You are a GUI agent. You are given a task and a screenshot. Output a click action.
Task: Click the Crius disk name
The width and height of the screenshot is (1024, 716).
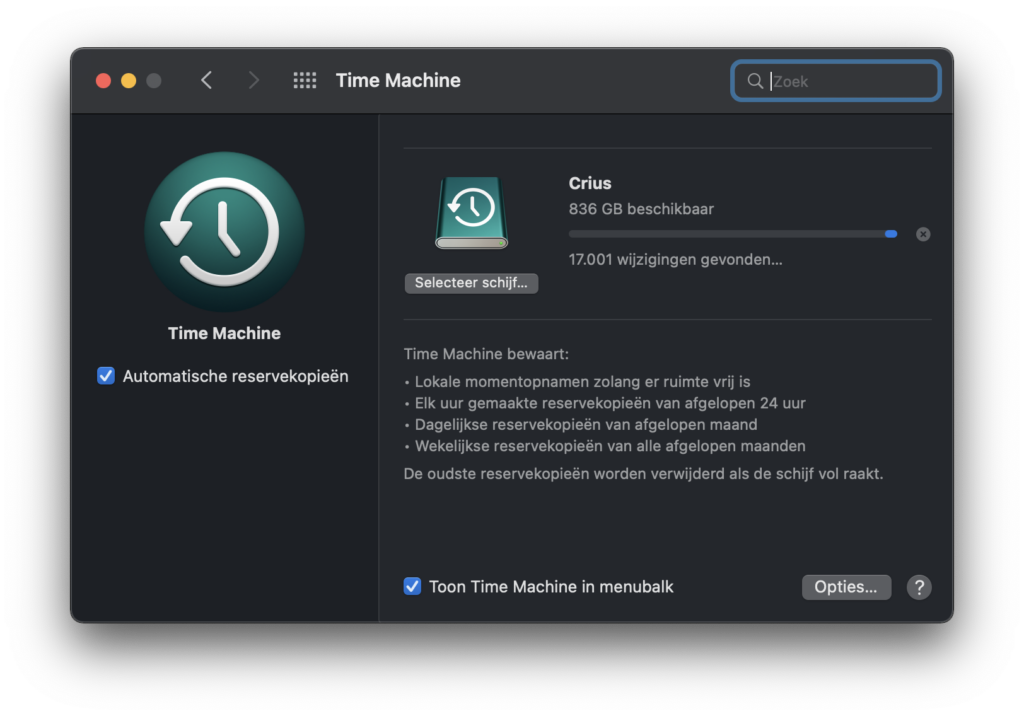(x=590, y=184)
